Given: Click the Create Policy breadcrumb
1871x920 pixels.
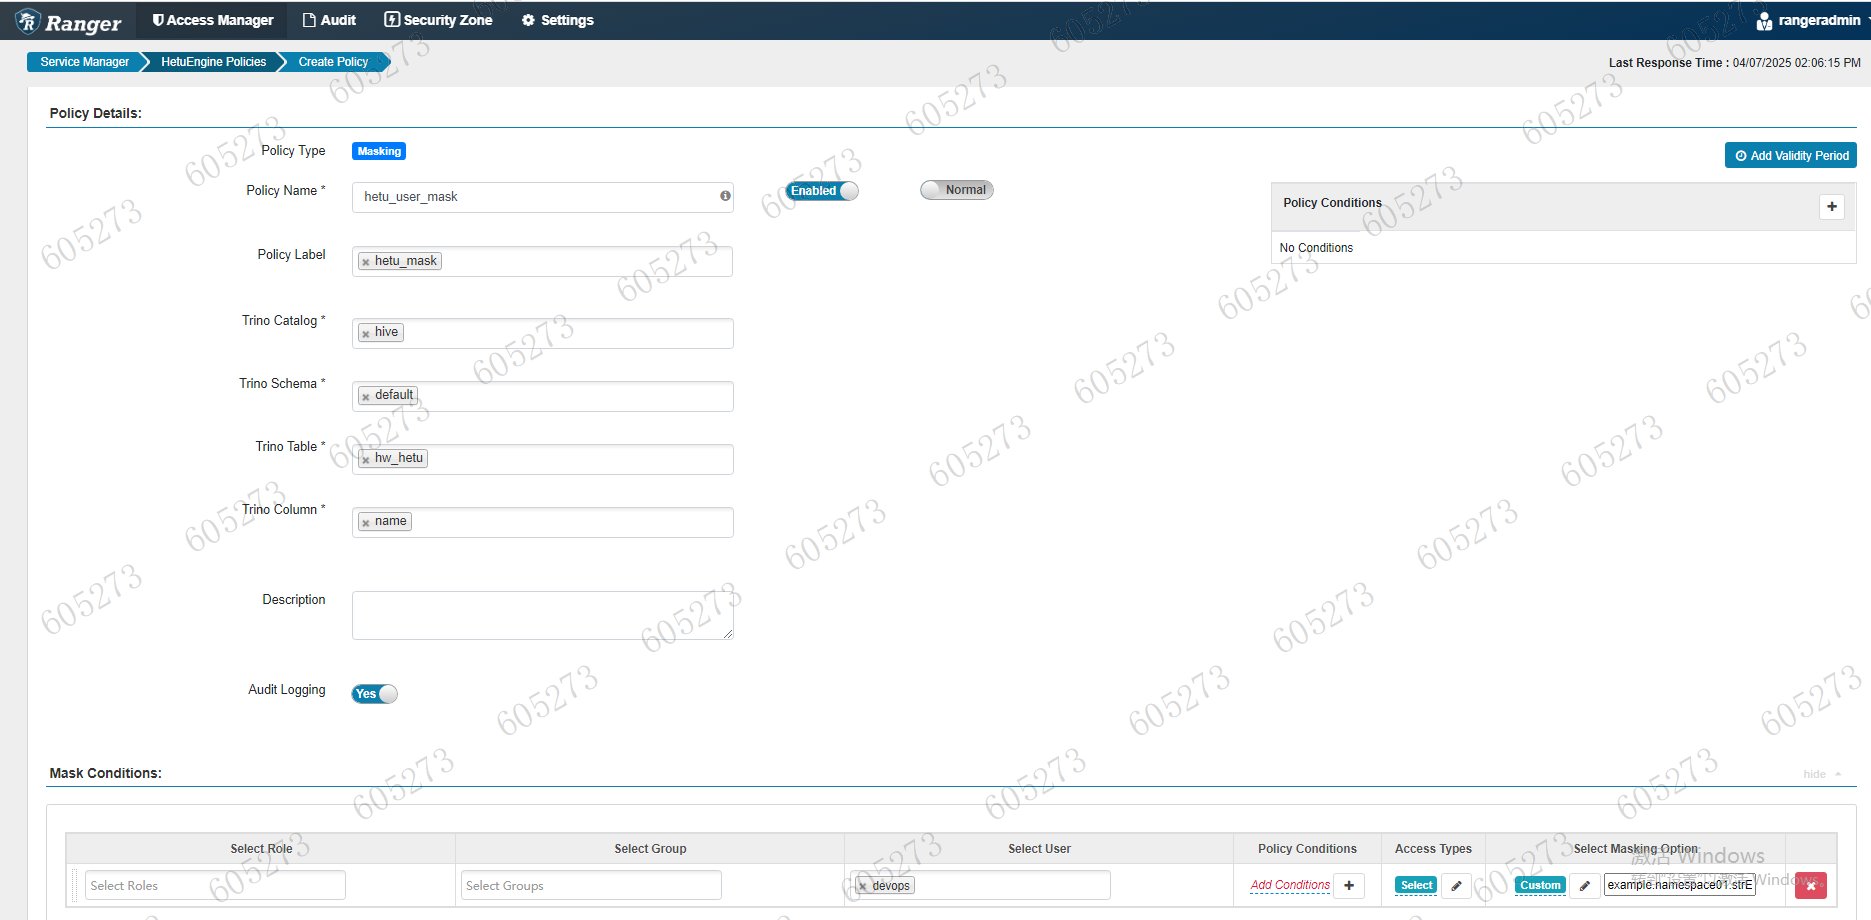Looking at the screenshot, I should pyautogui.click(x=333, y=62).
